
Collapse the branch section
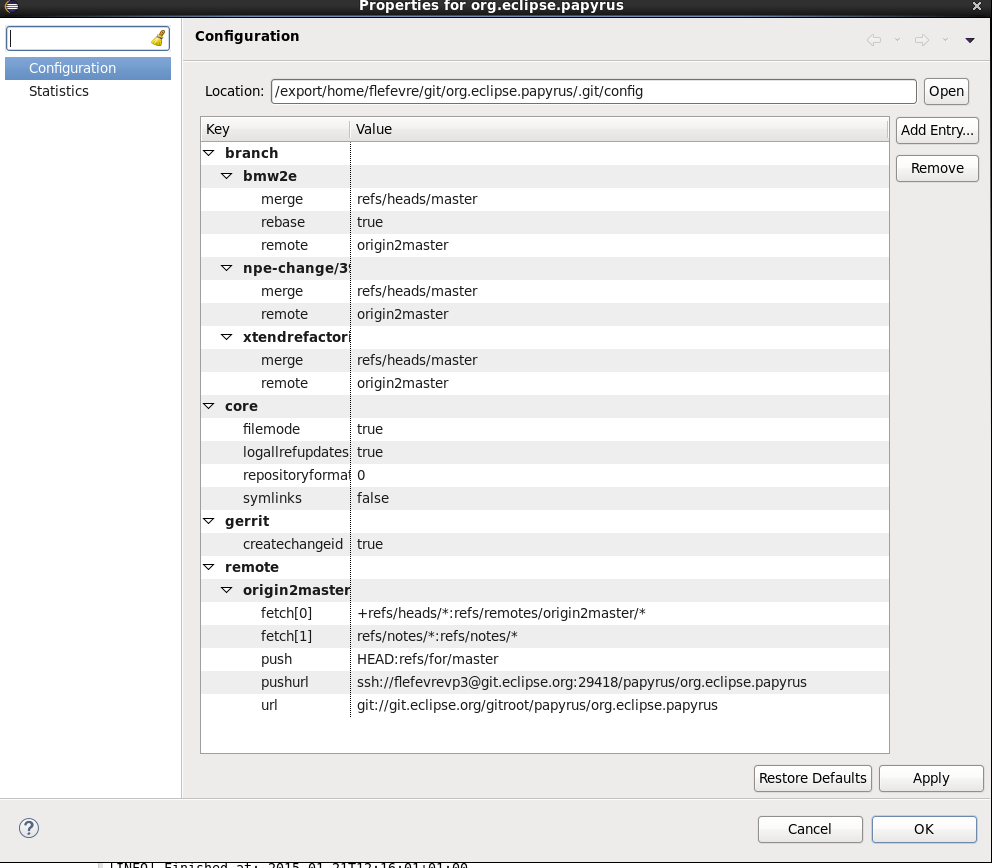[x=209, y=152]
